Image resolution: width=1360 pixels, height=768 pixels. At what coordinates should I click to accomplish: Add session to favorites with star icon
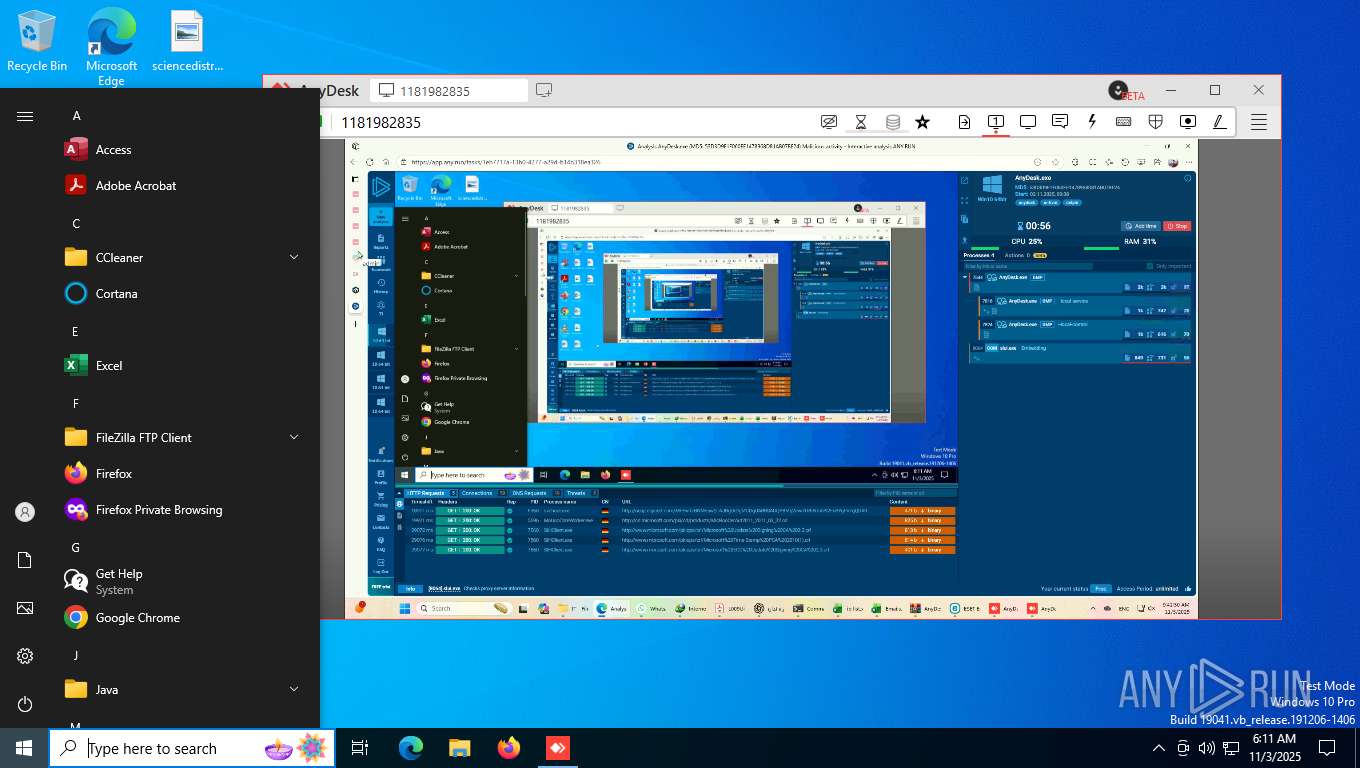coord(922,122)
